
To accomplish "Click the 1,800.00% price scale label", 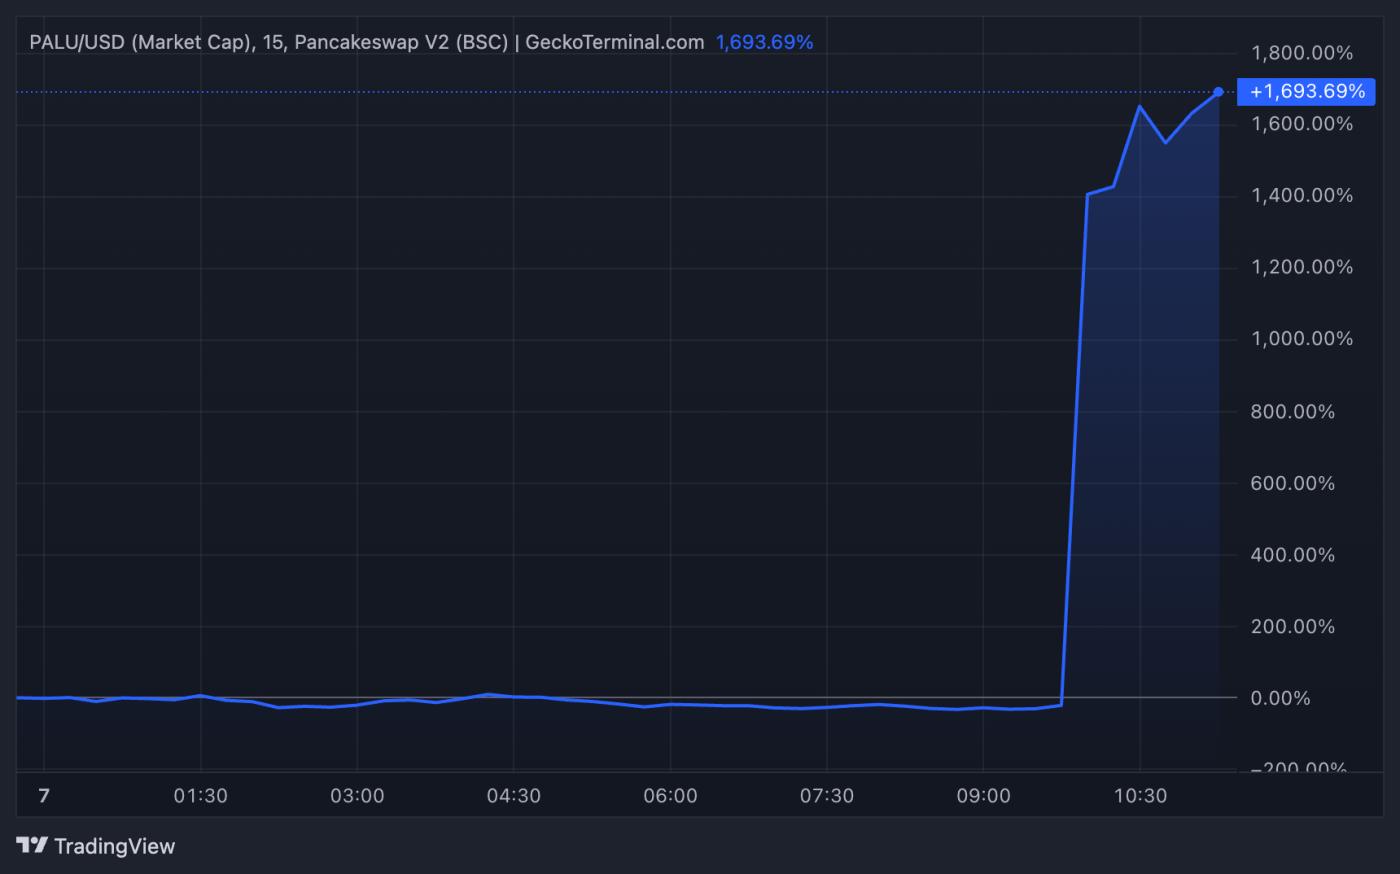I will click(1302, 53).
